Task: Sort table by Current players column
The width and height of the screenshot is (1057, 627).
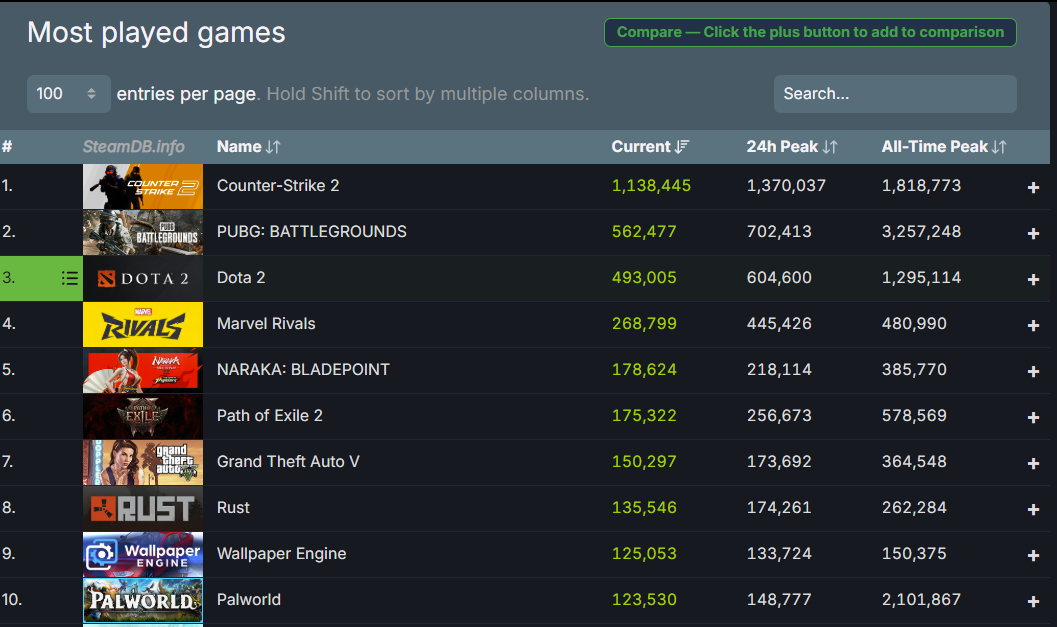Action: coord(650,146)
